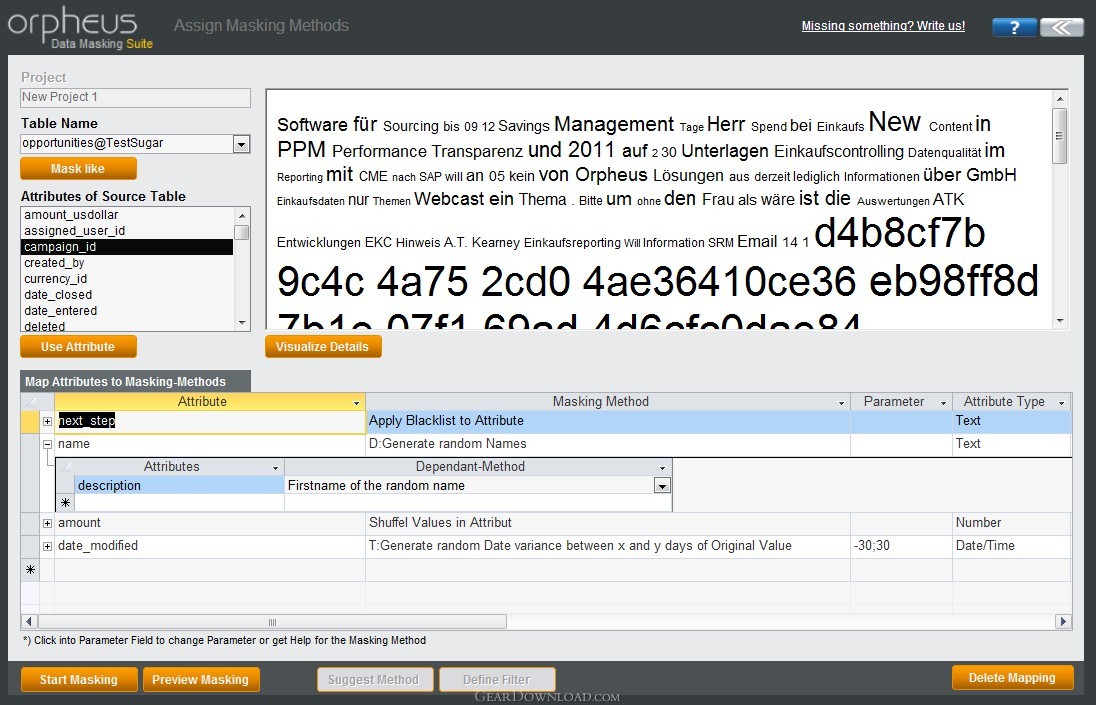This screenshot has height=705, width=1096.
Task: Start the masking process
Action: click(x=79, y=679)
